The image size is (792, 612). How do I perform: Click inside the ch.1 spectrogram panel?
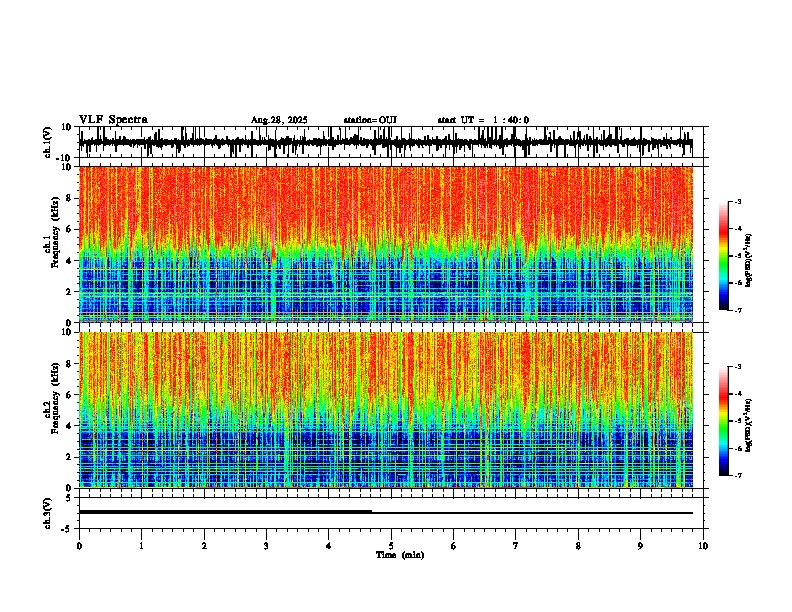386,244
